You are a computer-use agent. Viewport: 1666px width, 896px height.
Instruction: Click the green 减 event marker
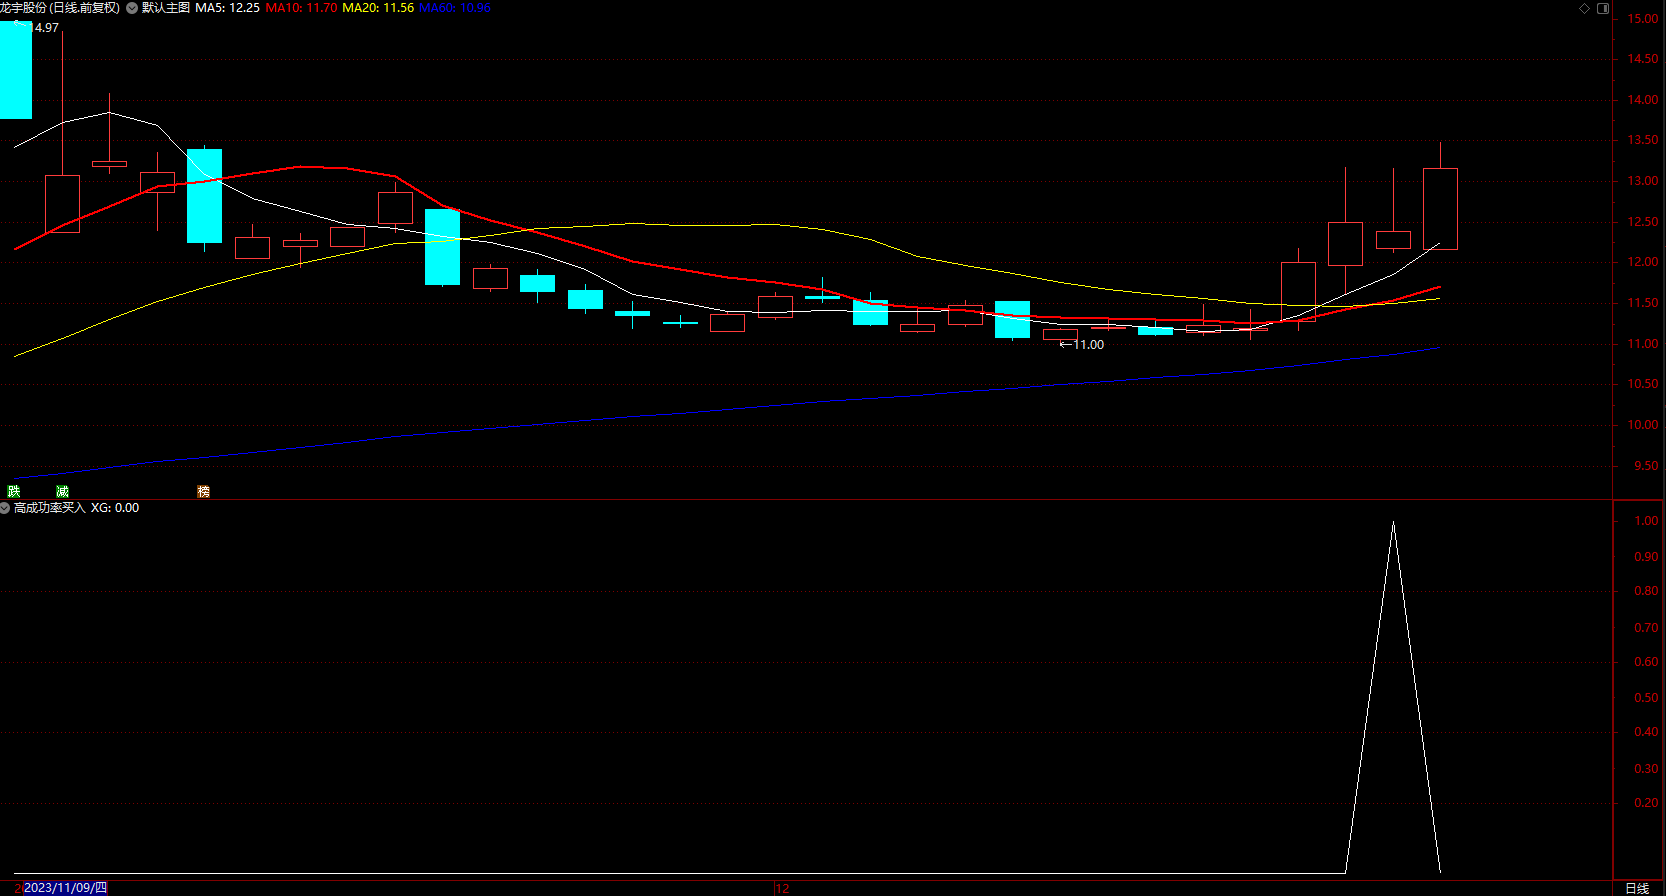click(62, 491)
